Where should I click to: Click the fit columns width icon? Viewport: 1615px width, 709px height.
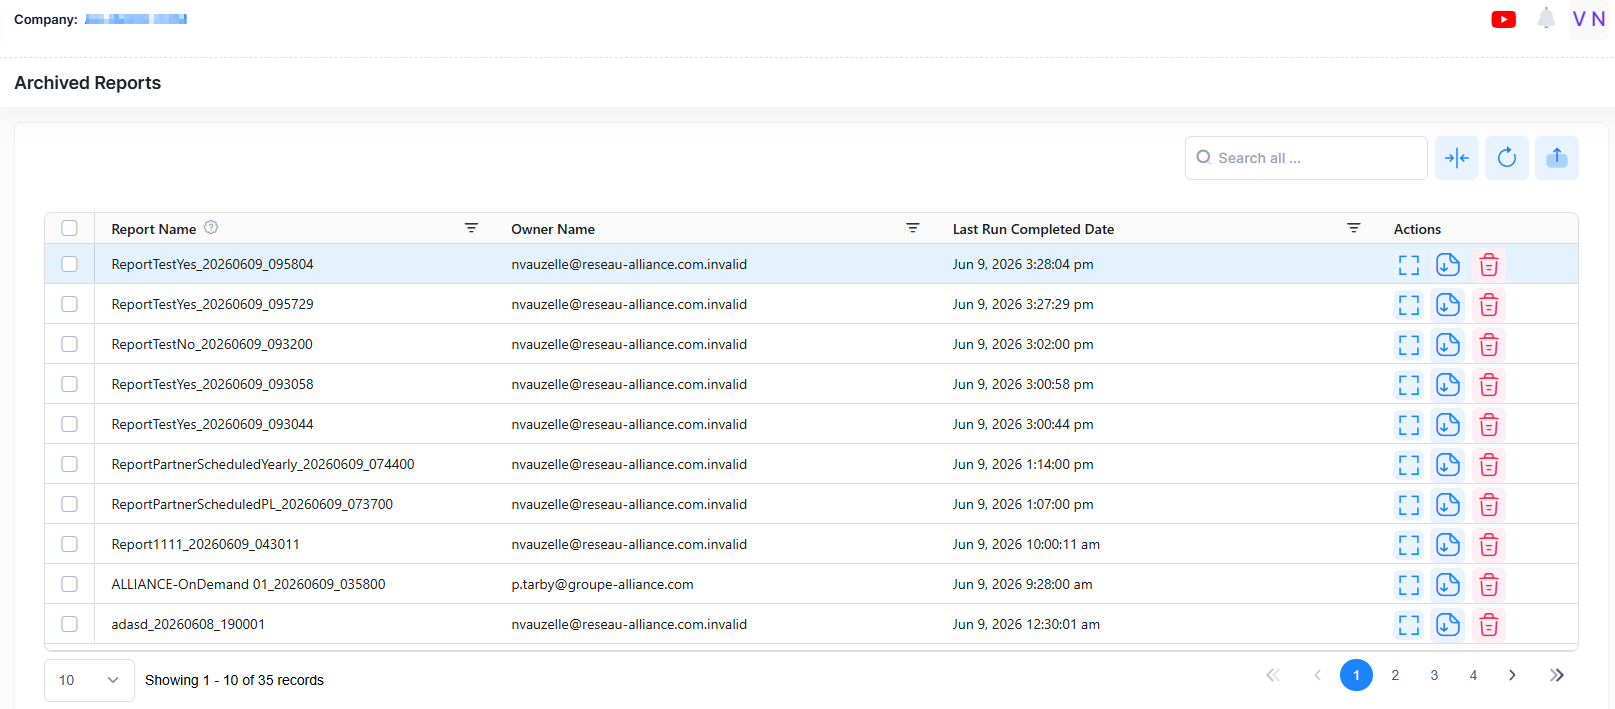pos(1457,158)
